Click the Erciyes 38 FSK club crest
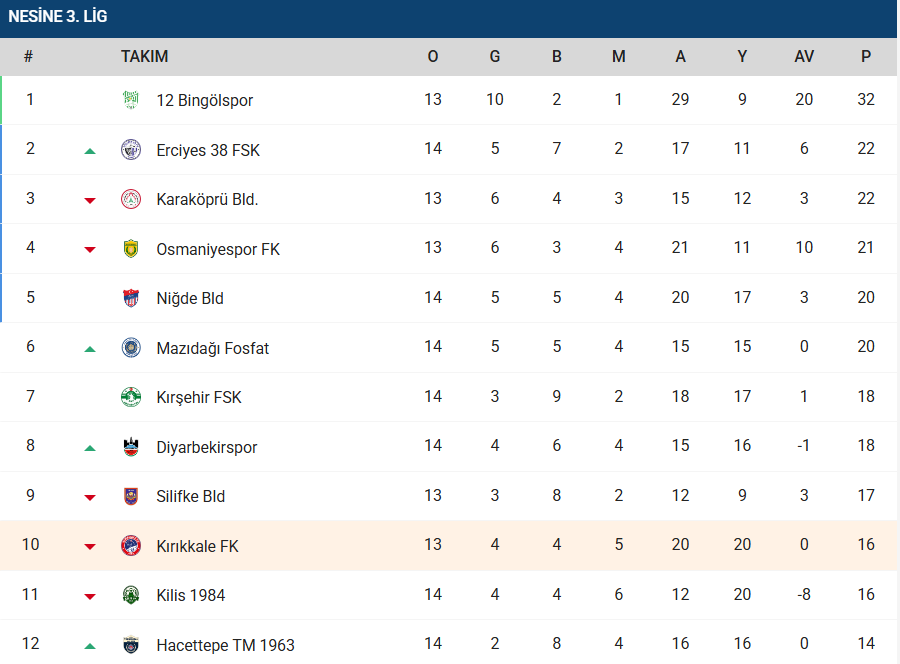900x664 pixels. point(131,150)
